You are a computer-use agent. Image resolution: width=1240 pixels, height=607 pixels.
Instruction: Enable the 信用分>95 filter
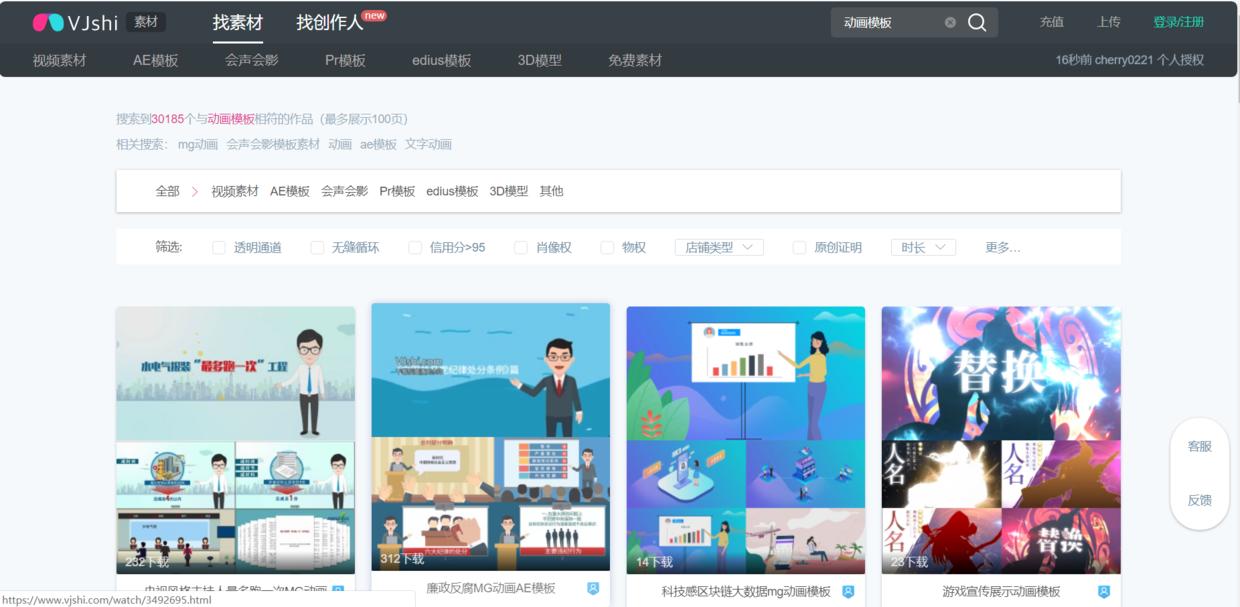[x=415, y=246]
